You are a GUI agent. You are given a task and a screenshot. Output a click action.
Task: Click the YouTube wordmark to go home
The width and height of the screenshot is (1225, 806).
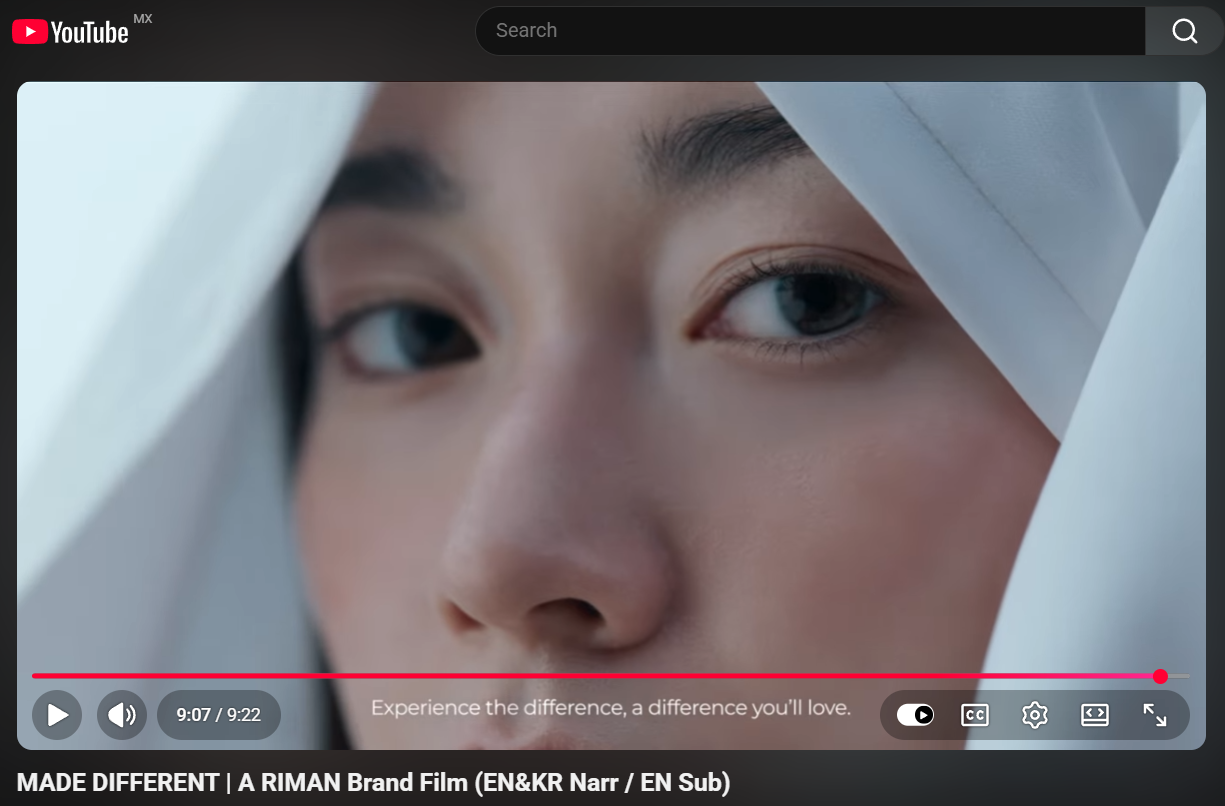click(x=90, y=33)
